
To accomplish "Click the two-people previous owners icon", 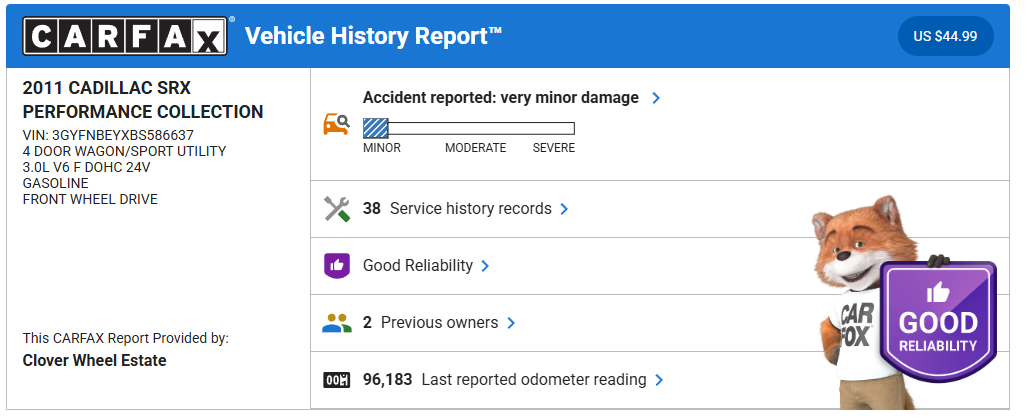I will click(x=337, y=323).
